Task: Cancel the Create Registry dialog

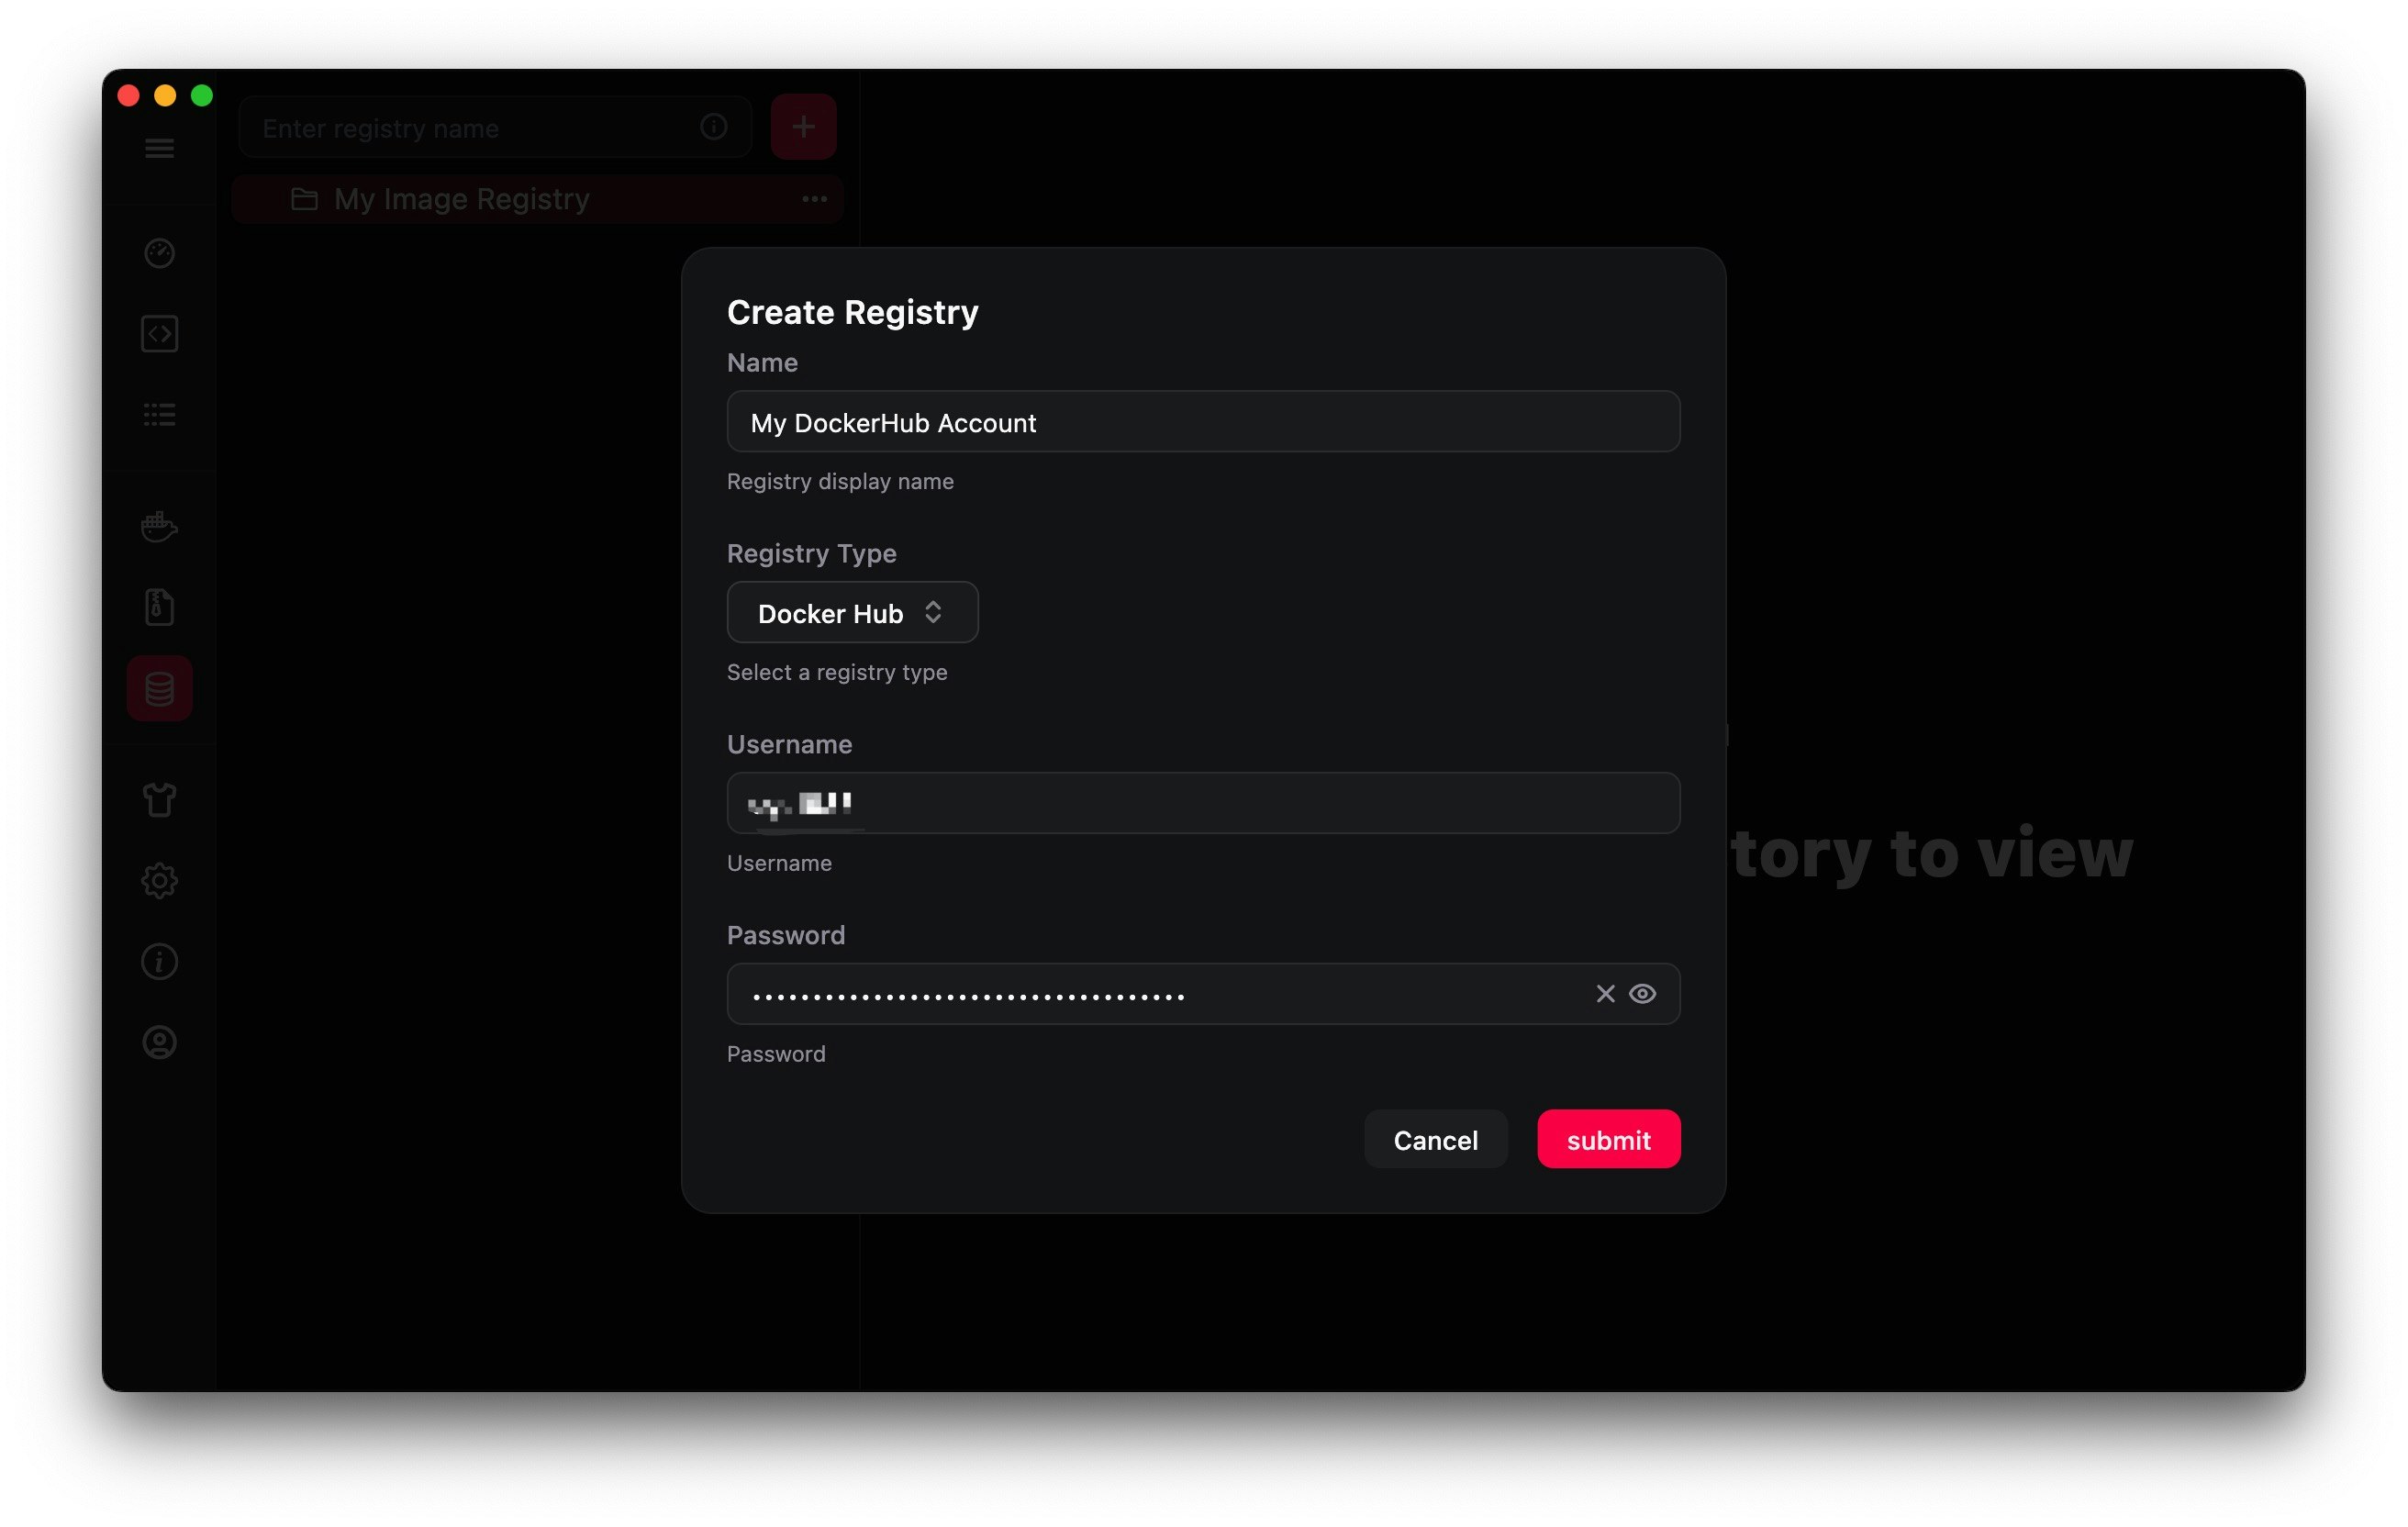Action: pyautogui.click(x=1435, y=1139)
